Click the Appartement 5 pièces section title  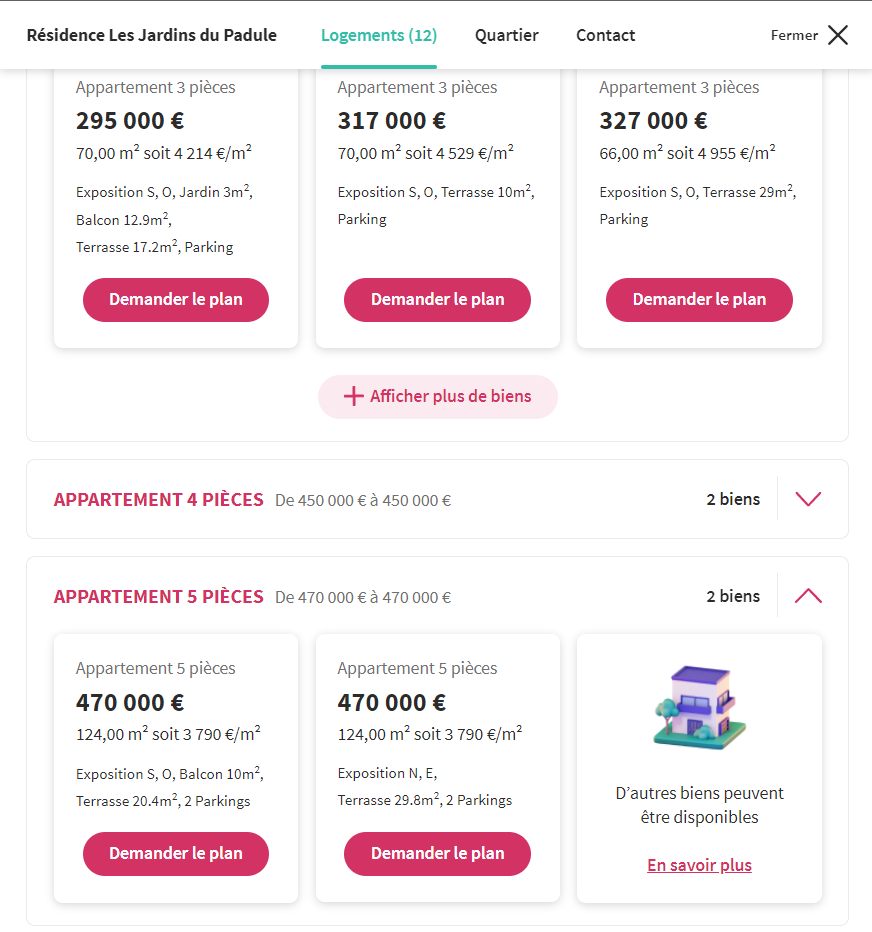[x=158, y=596]
